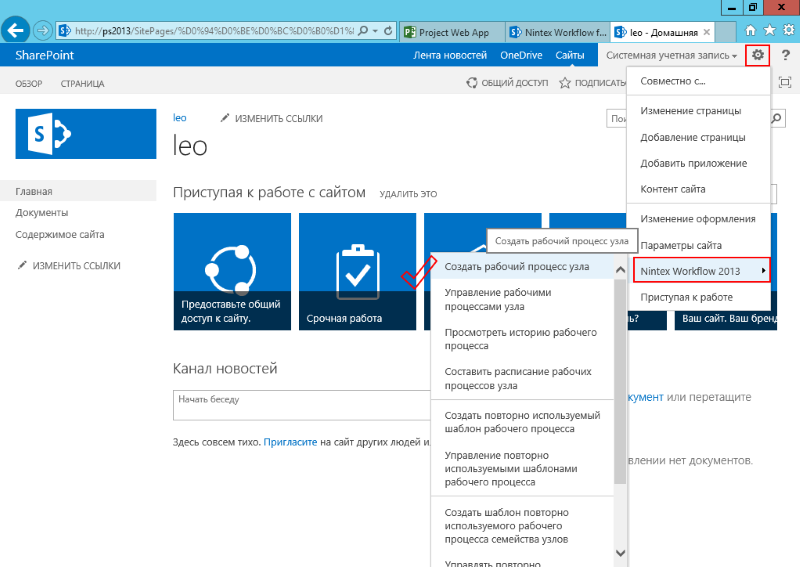Click the focus on content icon
Image resolution: width=800 pixels, height=567 pixels.
click(785, 82)
